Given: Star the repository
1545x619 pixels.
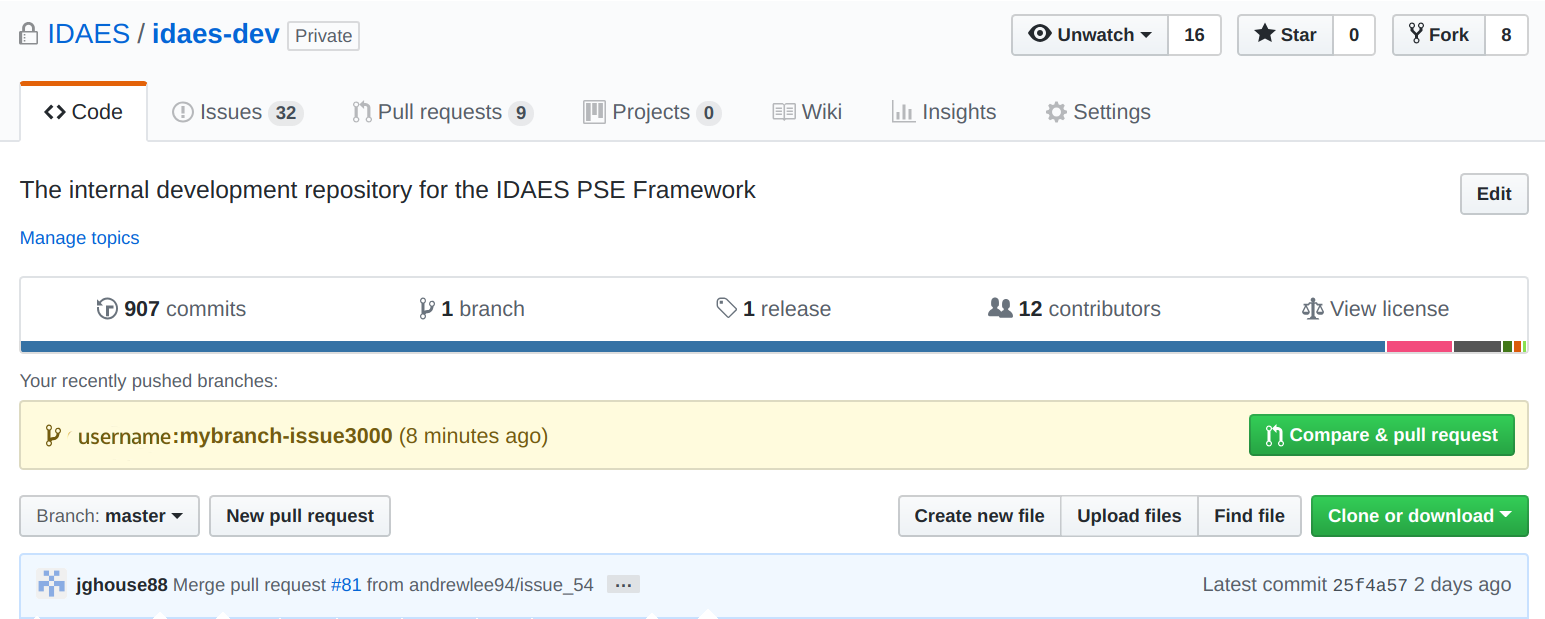Looking at the screenshot, I should pos(1286,35).
